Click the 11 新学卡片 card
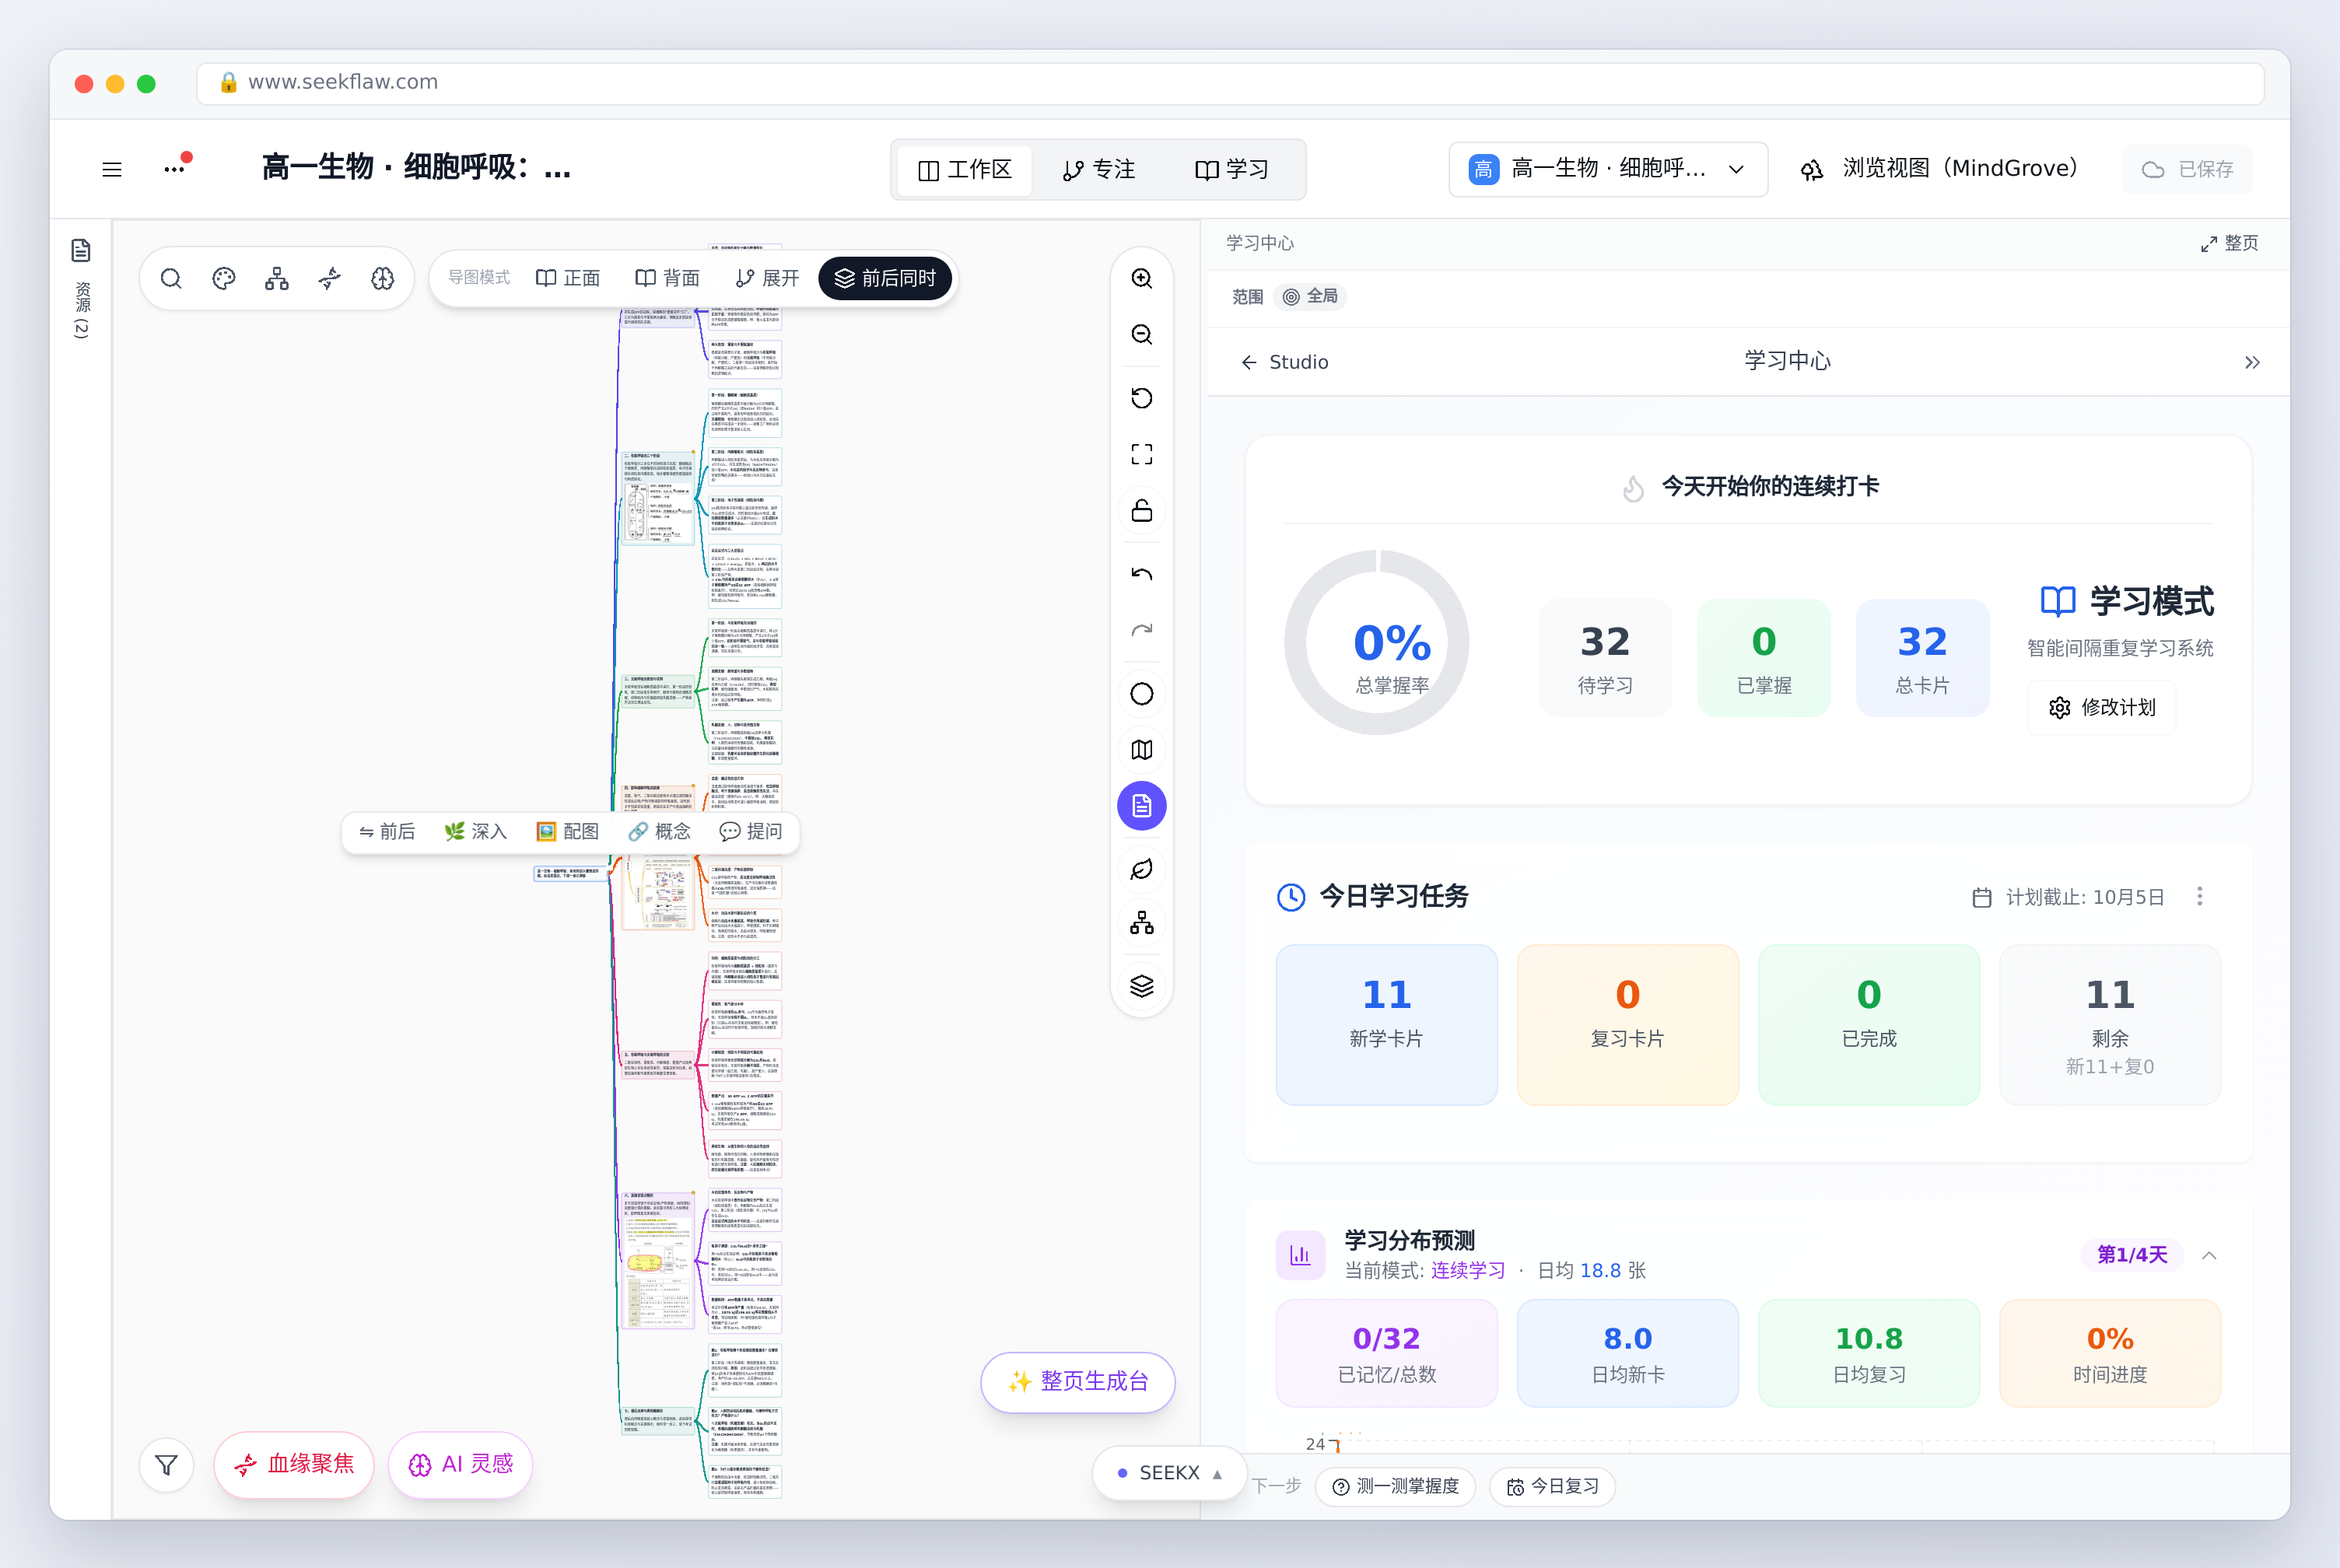 pyautogui.click(x=1387, y=1025)
